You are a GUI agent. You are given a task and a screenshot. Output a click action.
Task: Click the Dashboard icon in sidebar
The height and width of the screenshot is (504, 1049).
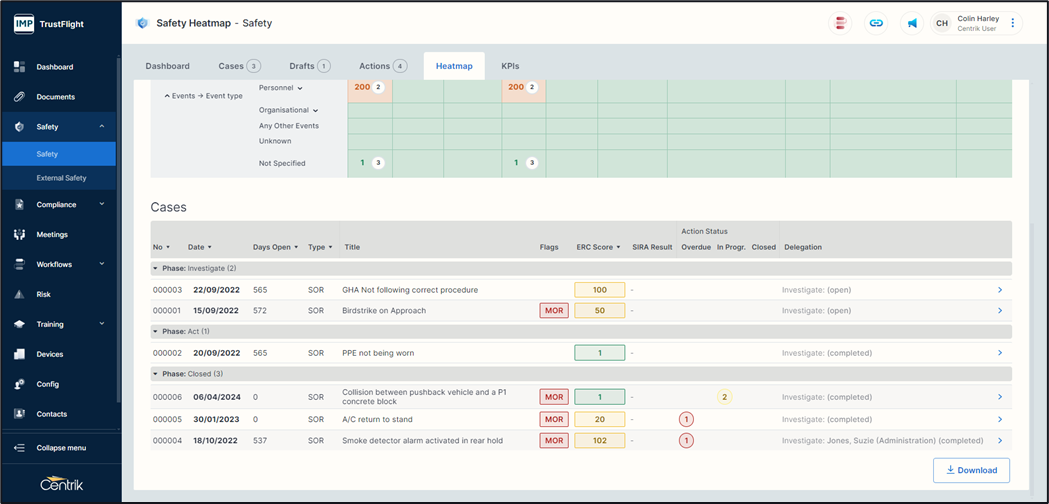tap(19, 67)
